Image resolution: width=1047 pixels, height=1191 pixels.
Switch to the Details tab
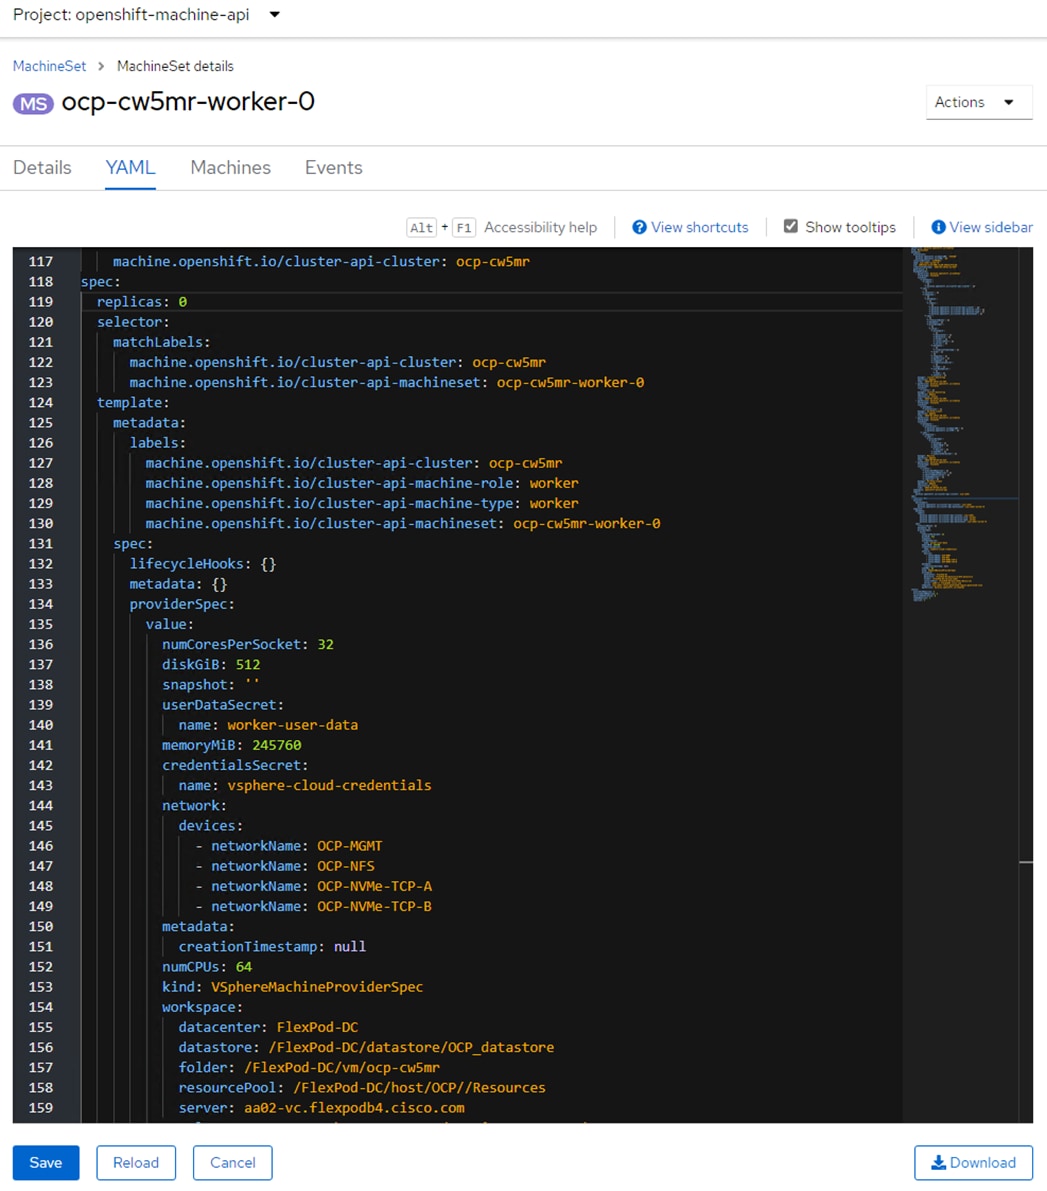pyautogui.click(x=42, y=167)
